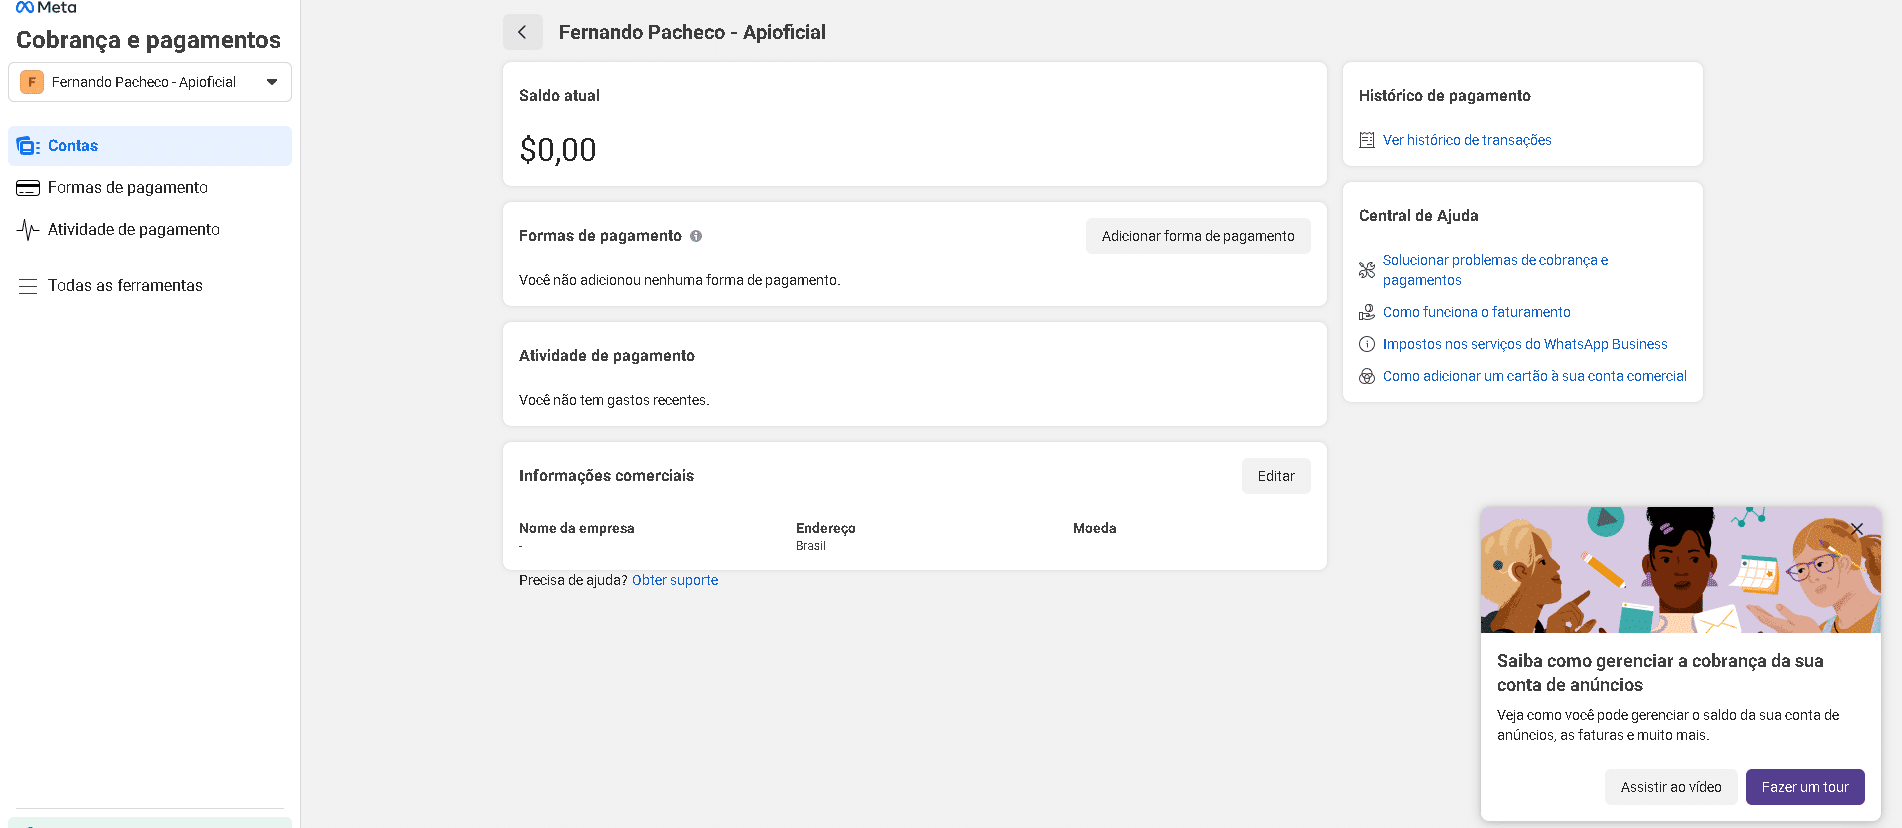This screenshot has width=1902, height=828.
Task: Open the Fernando Pacheco account dropdown arrow
Action: 272,82
